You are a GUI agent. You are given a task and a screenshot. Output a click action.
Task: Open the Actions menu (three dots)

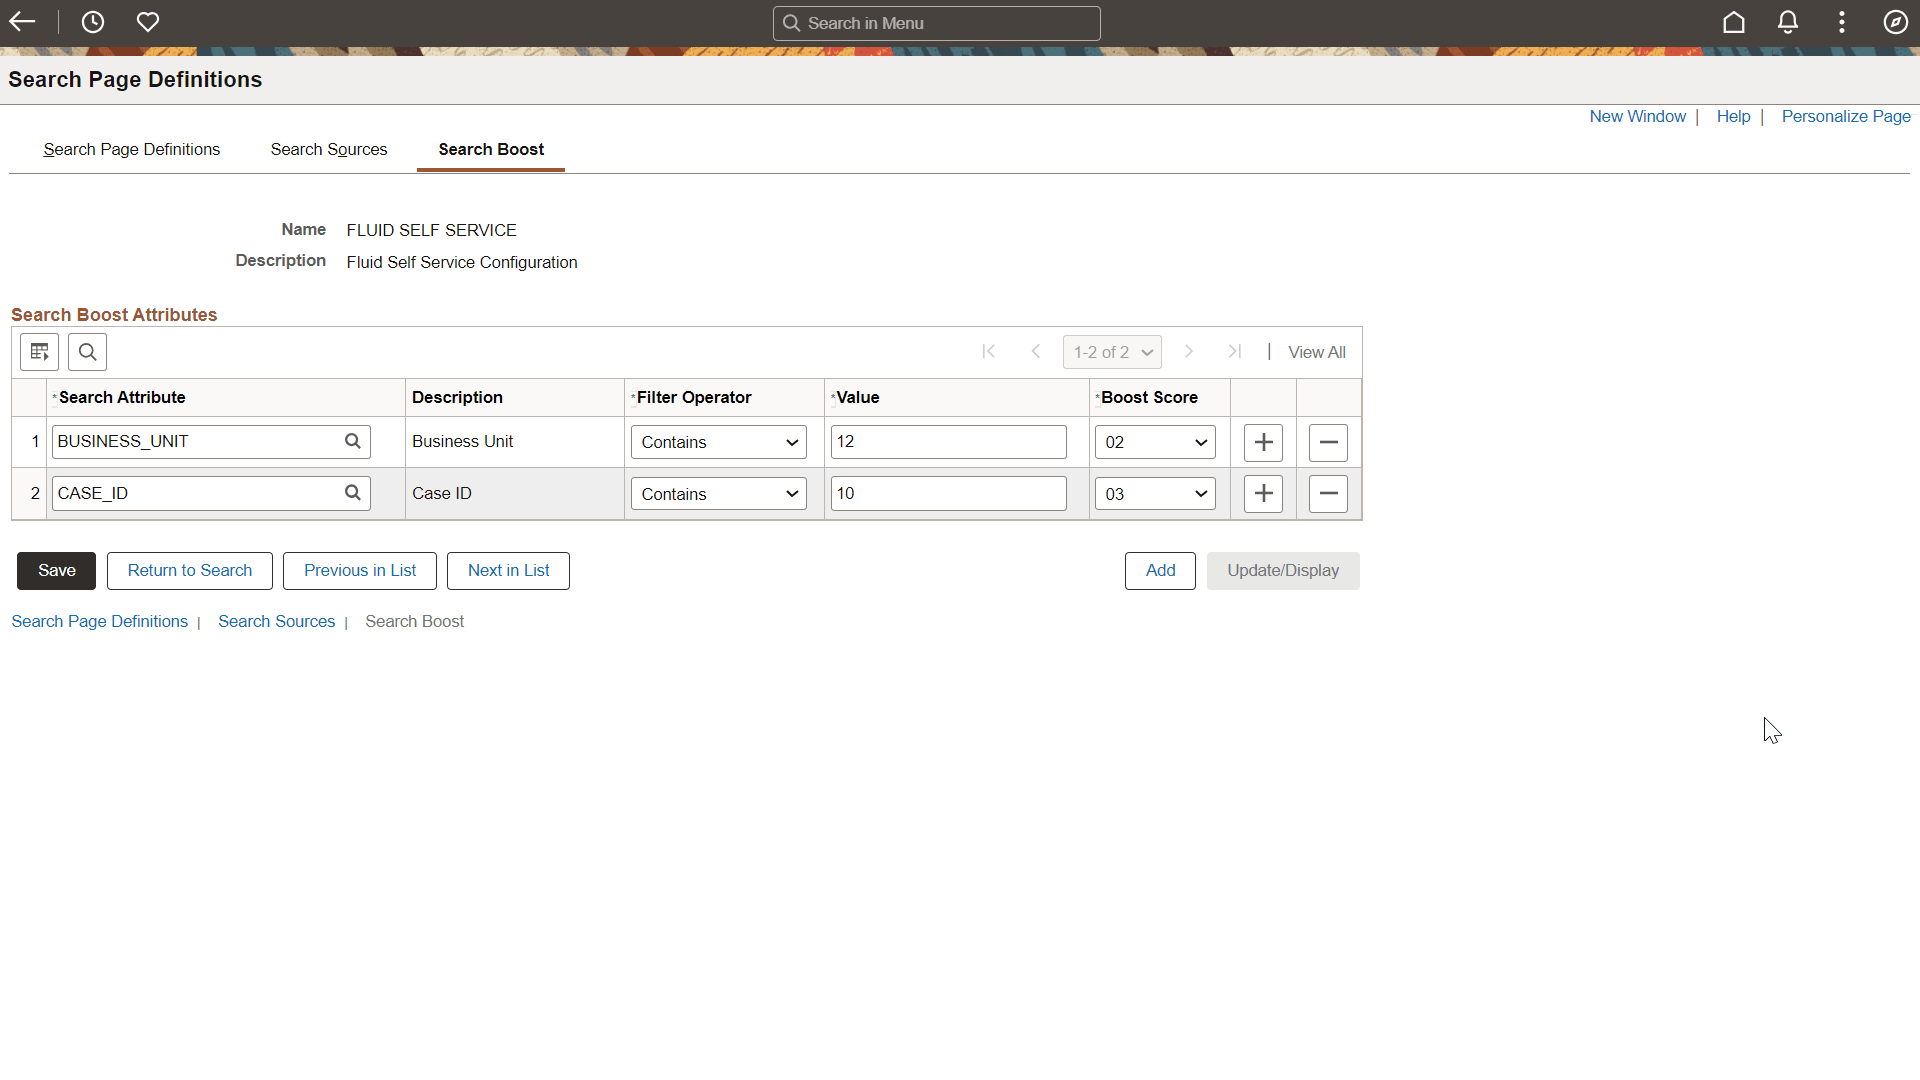coord(1842,22)
